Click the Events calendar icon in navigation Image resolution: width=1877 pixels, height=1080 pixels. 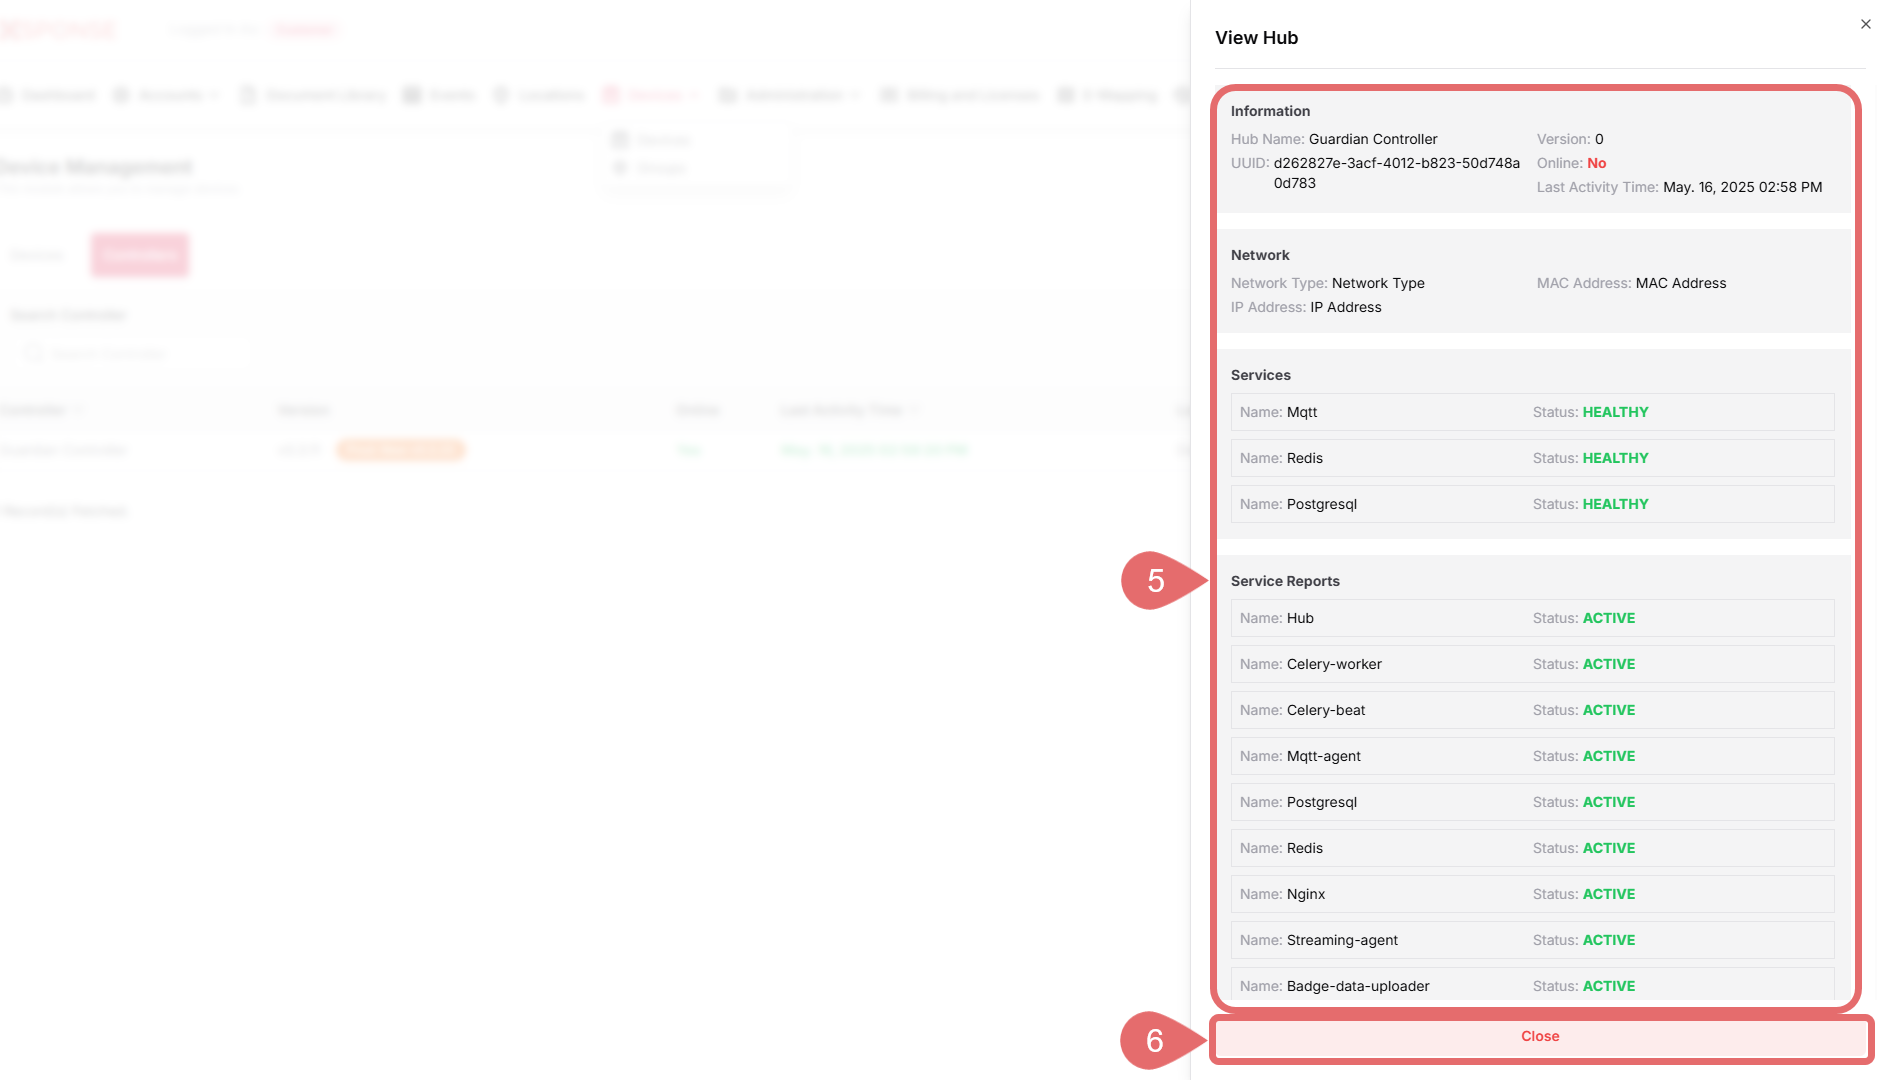[411, 95]
